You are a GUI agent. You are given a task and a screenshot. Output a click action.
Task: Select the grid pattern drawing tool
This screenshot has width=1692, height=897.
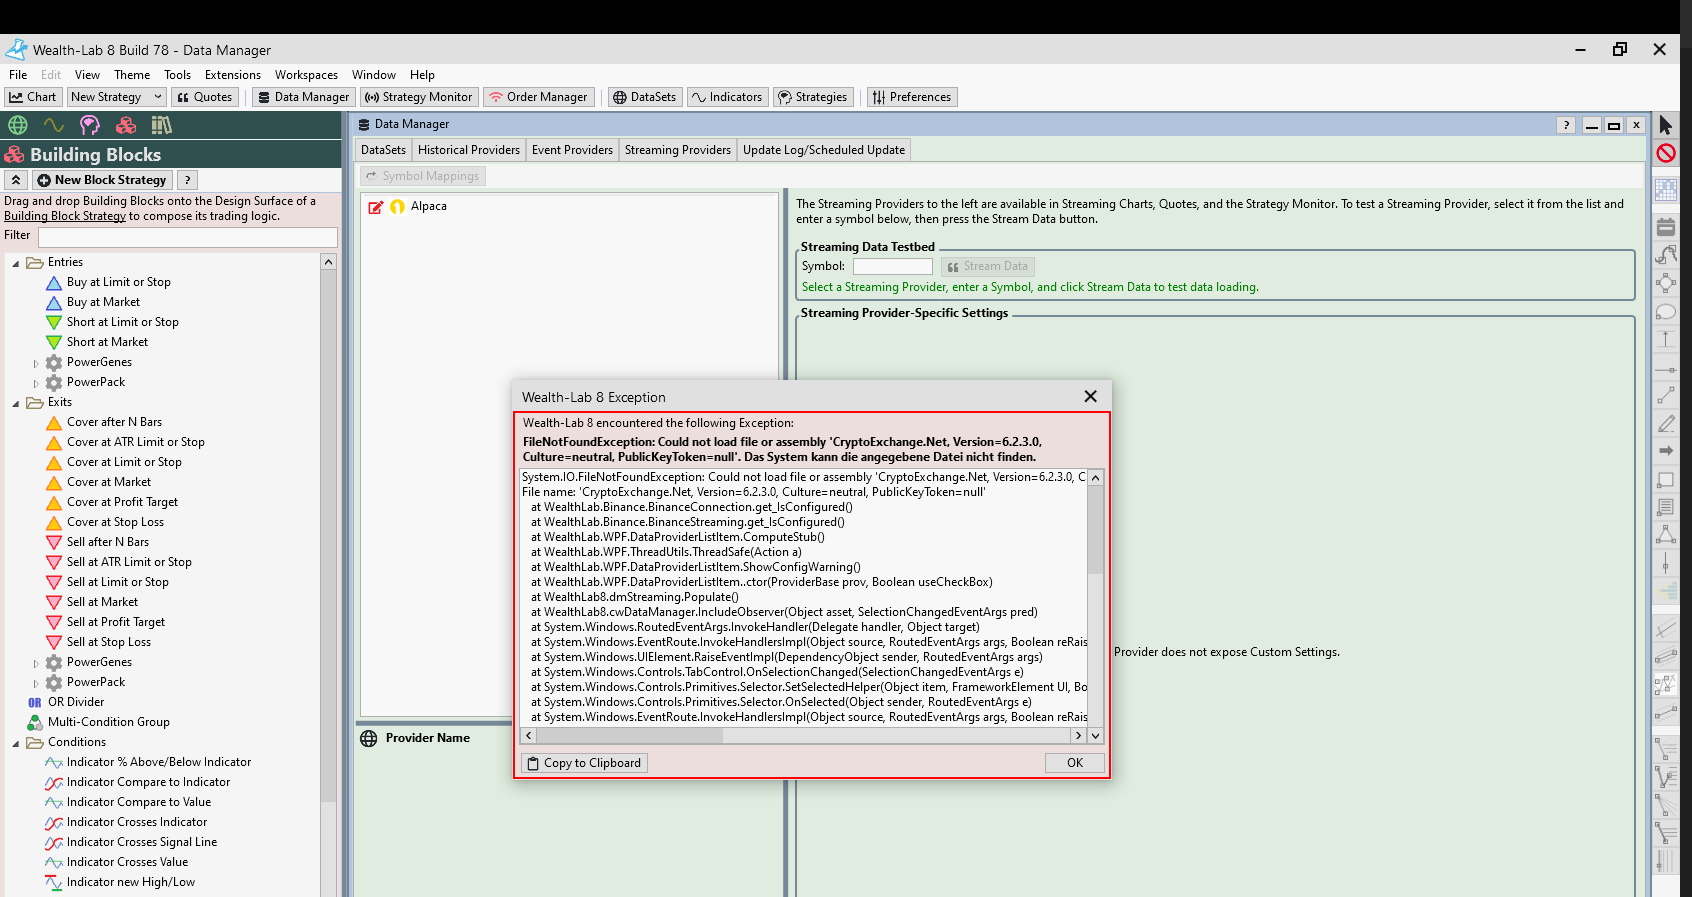[1666, 189]
